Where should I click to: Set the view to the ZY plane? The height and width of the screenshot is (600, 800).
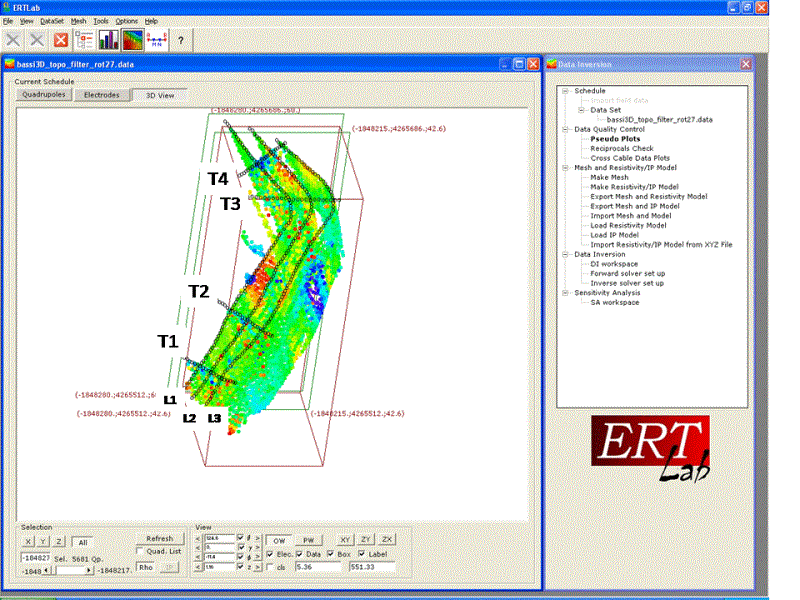[366, 539]
